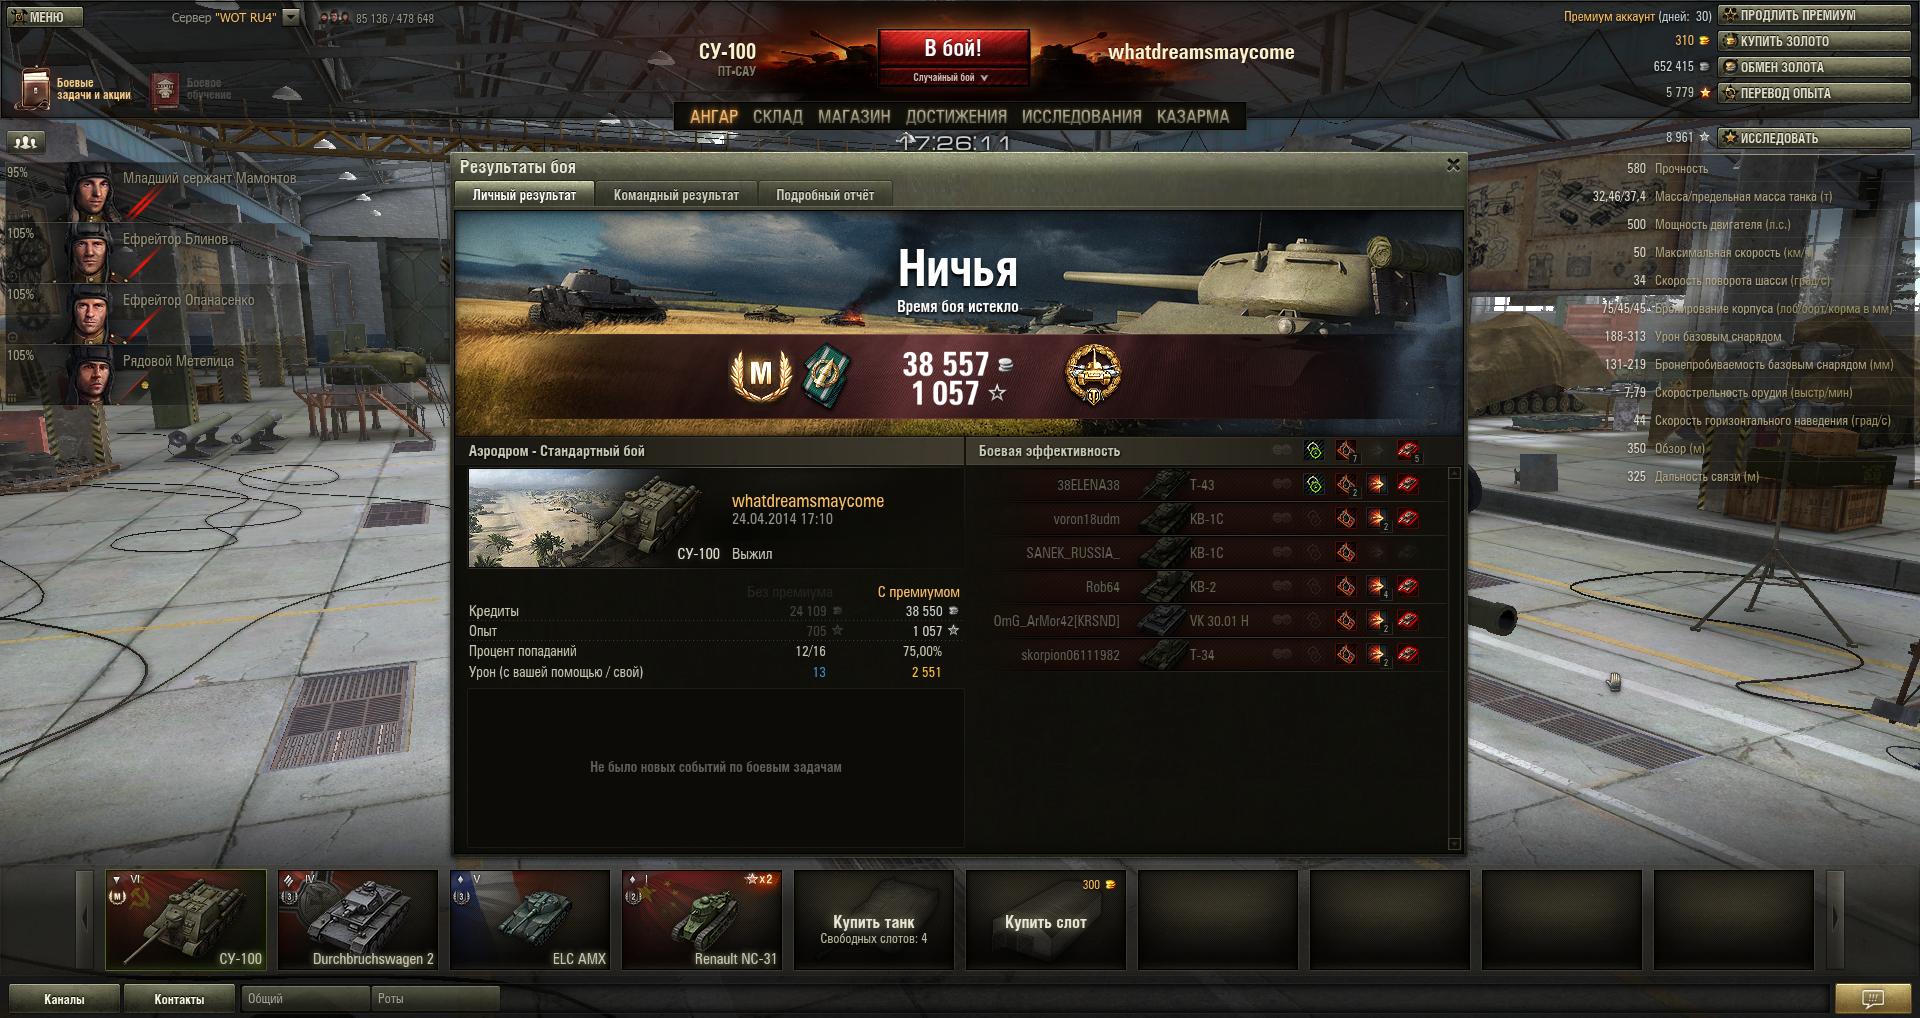Screen dimensions: 1920x1018
Task: Advance the tank carousel with right arrow
Action: pyautogui.click(x=1835, y=919)
